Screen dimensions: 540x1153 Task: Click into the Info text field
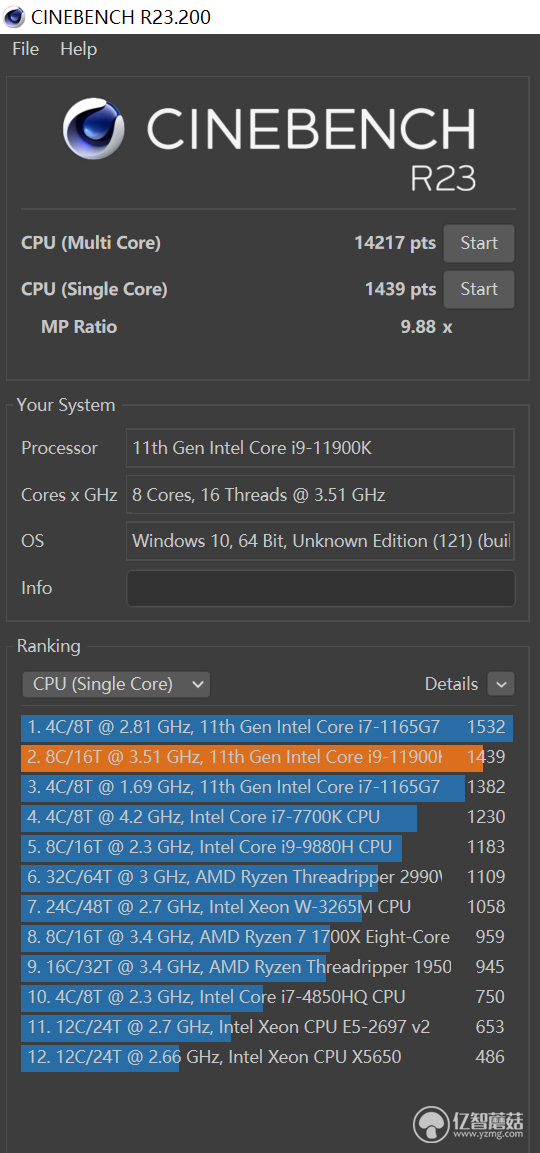point(321,588)
